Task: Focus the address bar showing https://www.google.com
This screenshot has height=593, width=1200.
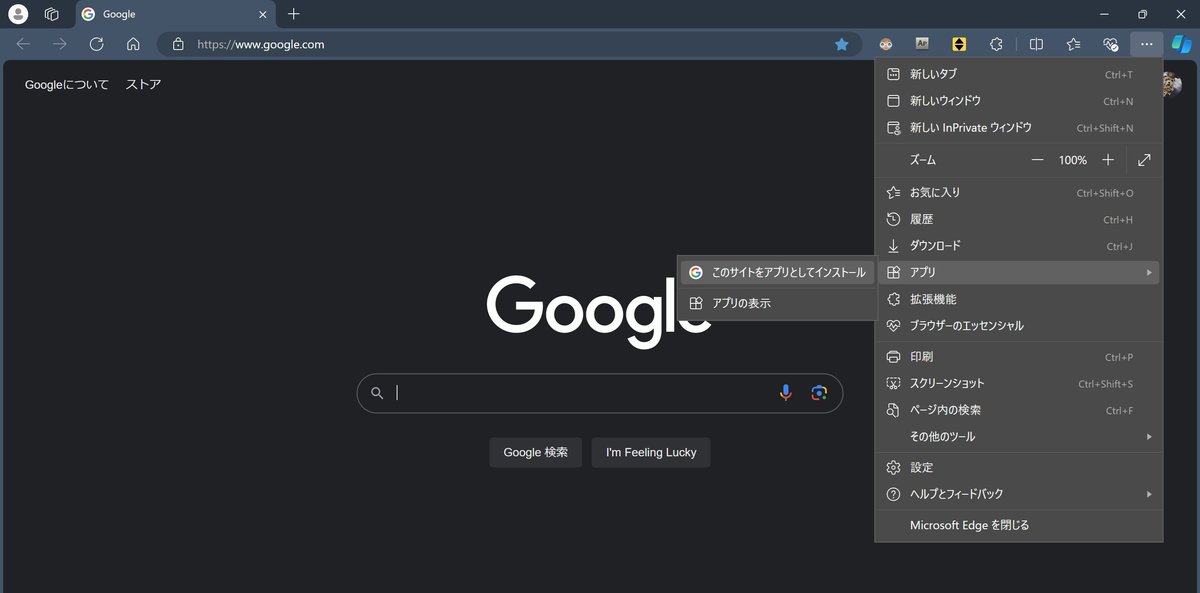Action: pos(510,44)
